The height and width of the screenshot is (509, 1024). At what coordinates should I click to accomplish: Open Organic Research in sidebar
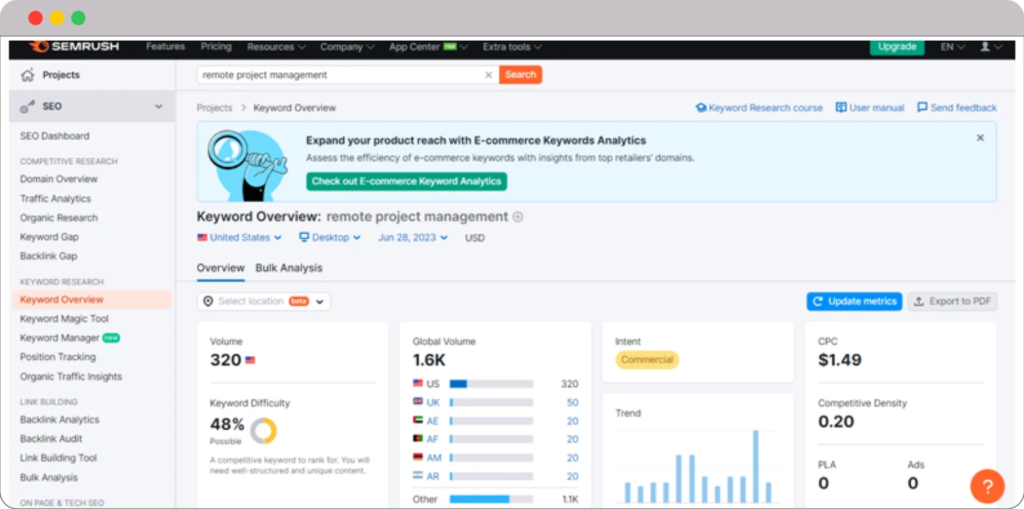[x=59, y=218]
